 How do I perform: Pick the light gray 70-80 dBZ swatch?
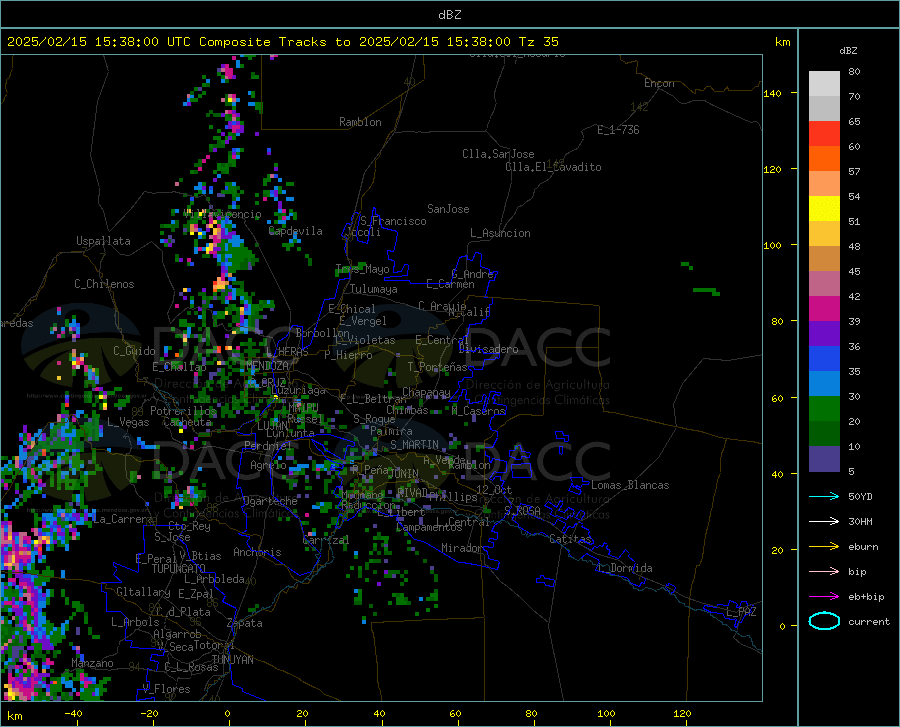pyautogui.click(x=824, y=84)
